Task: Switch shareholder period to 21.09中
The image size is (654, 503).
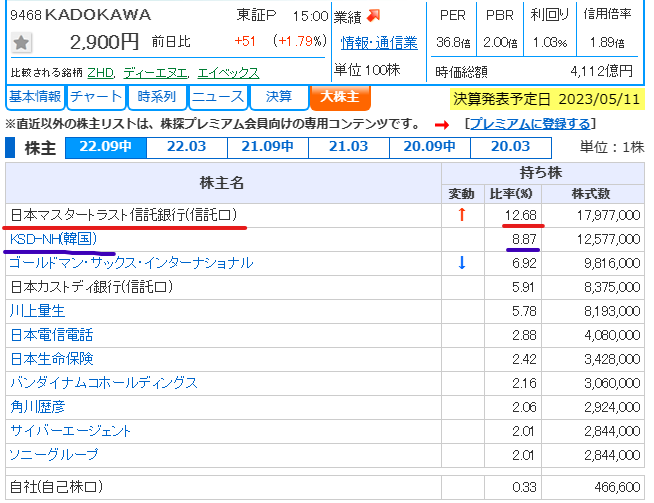Action: click(268, 147)
